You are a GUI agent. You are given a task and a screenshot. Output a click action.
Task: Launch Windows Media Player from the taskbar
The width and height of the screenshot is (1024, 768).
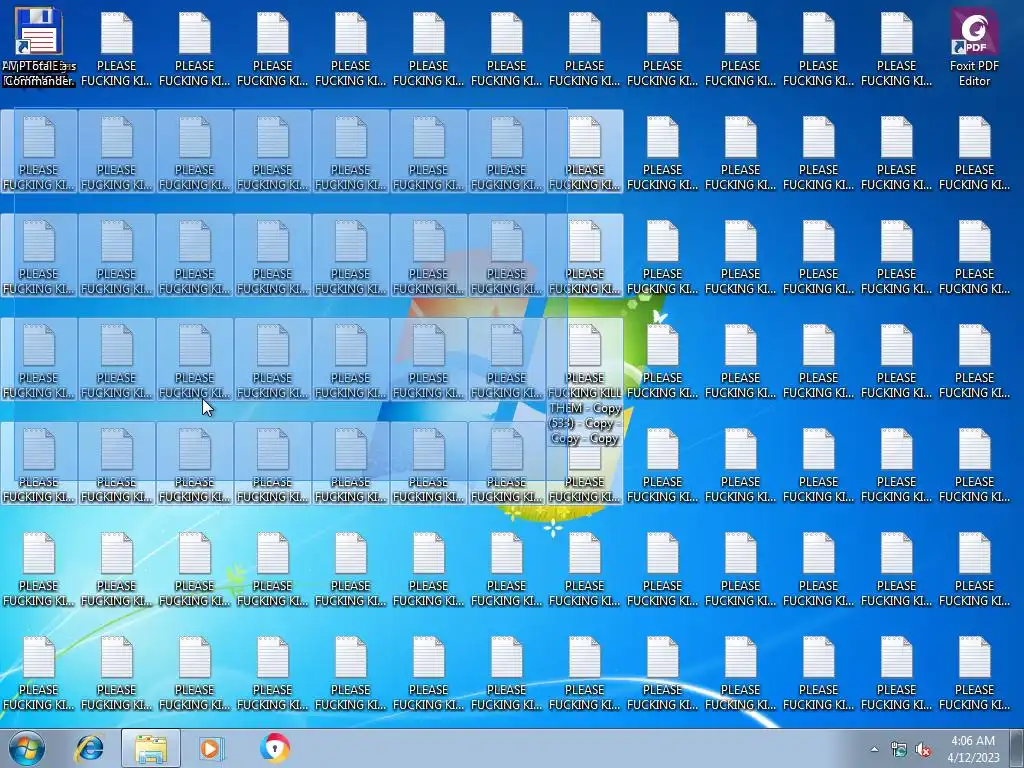(212, 748)
